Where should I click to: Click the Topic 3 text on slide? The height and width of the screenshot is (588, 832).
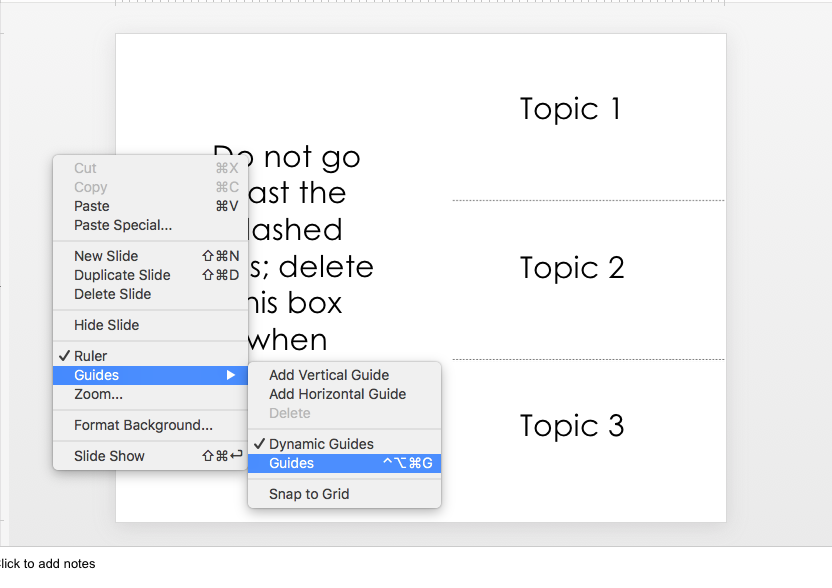pyautogui.click(x=572, y=426)
